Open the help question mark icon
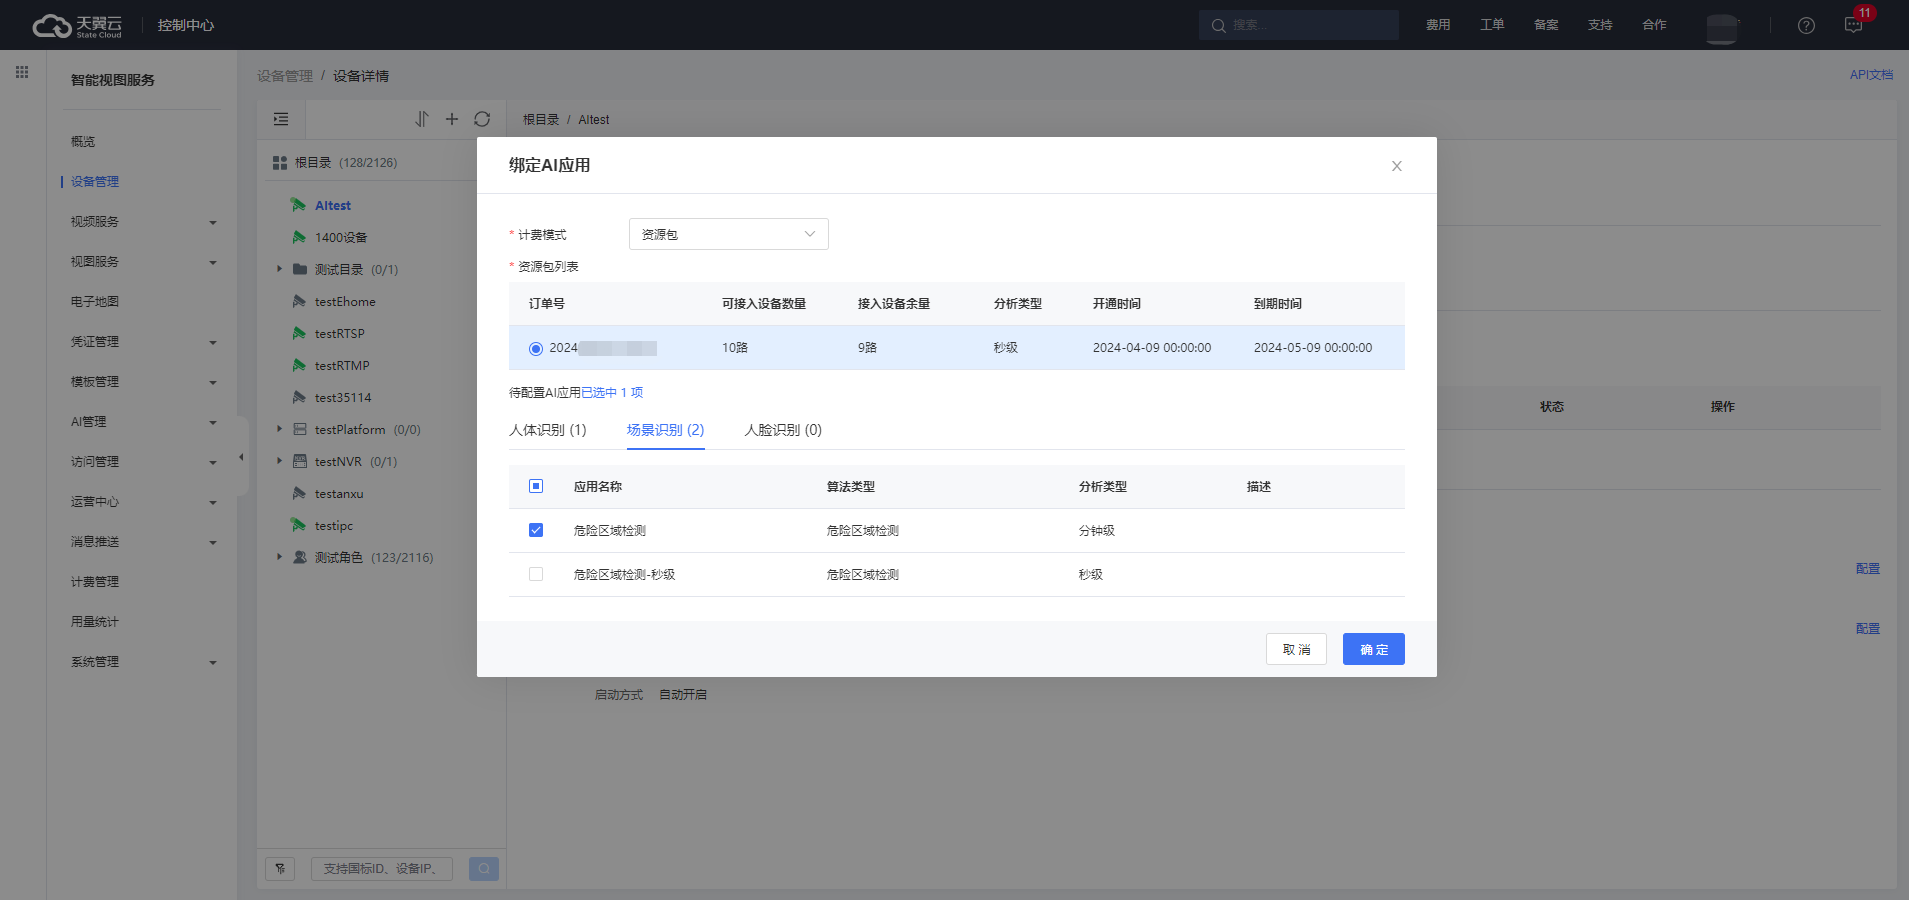The image size is (1909, 900). pyautogui.click(x=1806, y=25)
